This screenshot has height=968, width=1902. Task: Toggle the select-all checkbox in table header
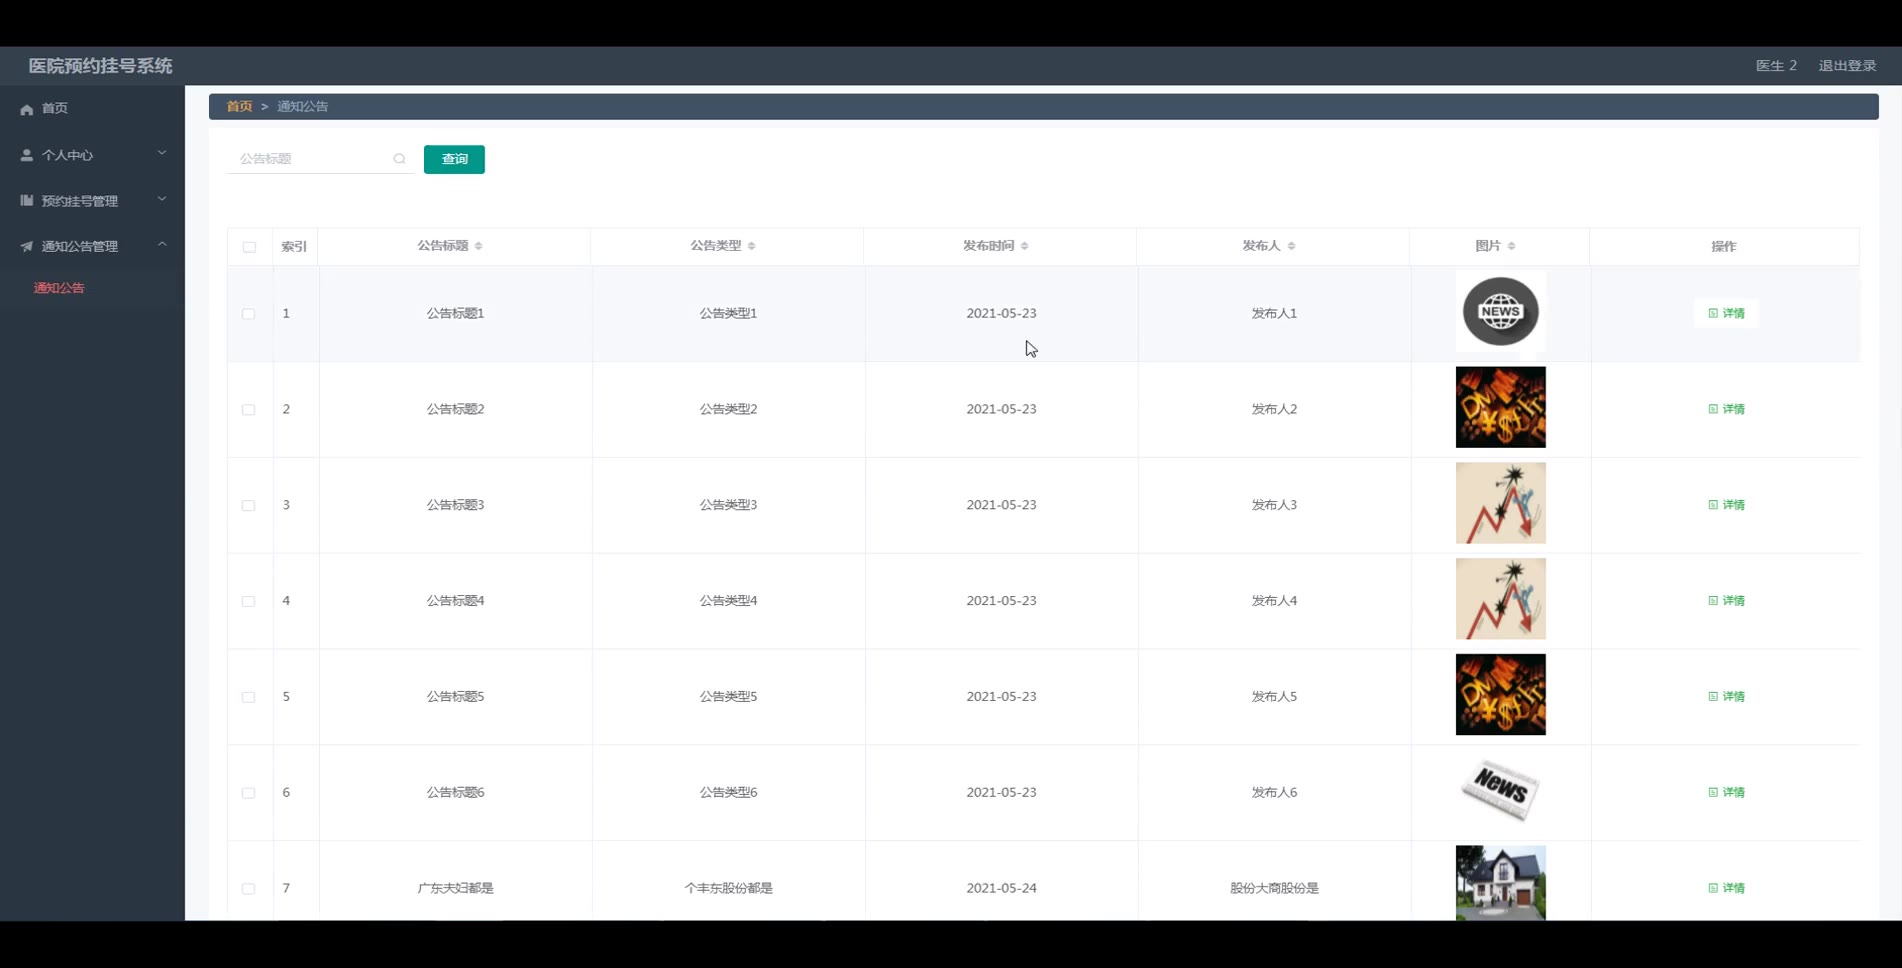pos(249,247)
